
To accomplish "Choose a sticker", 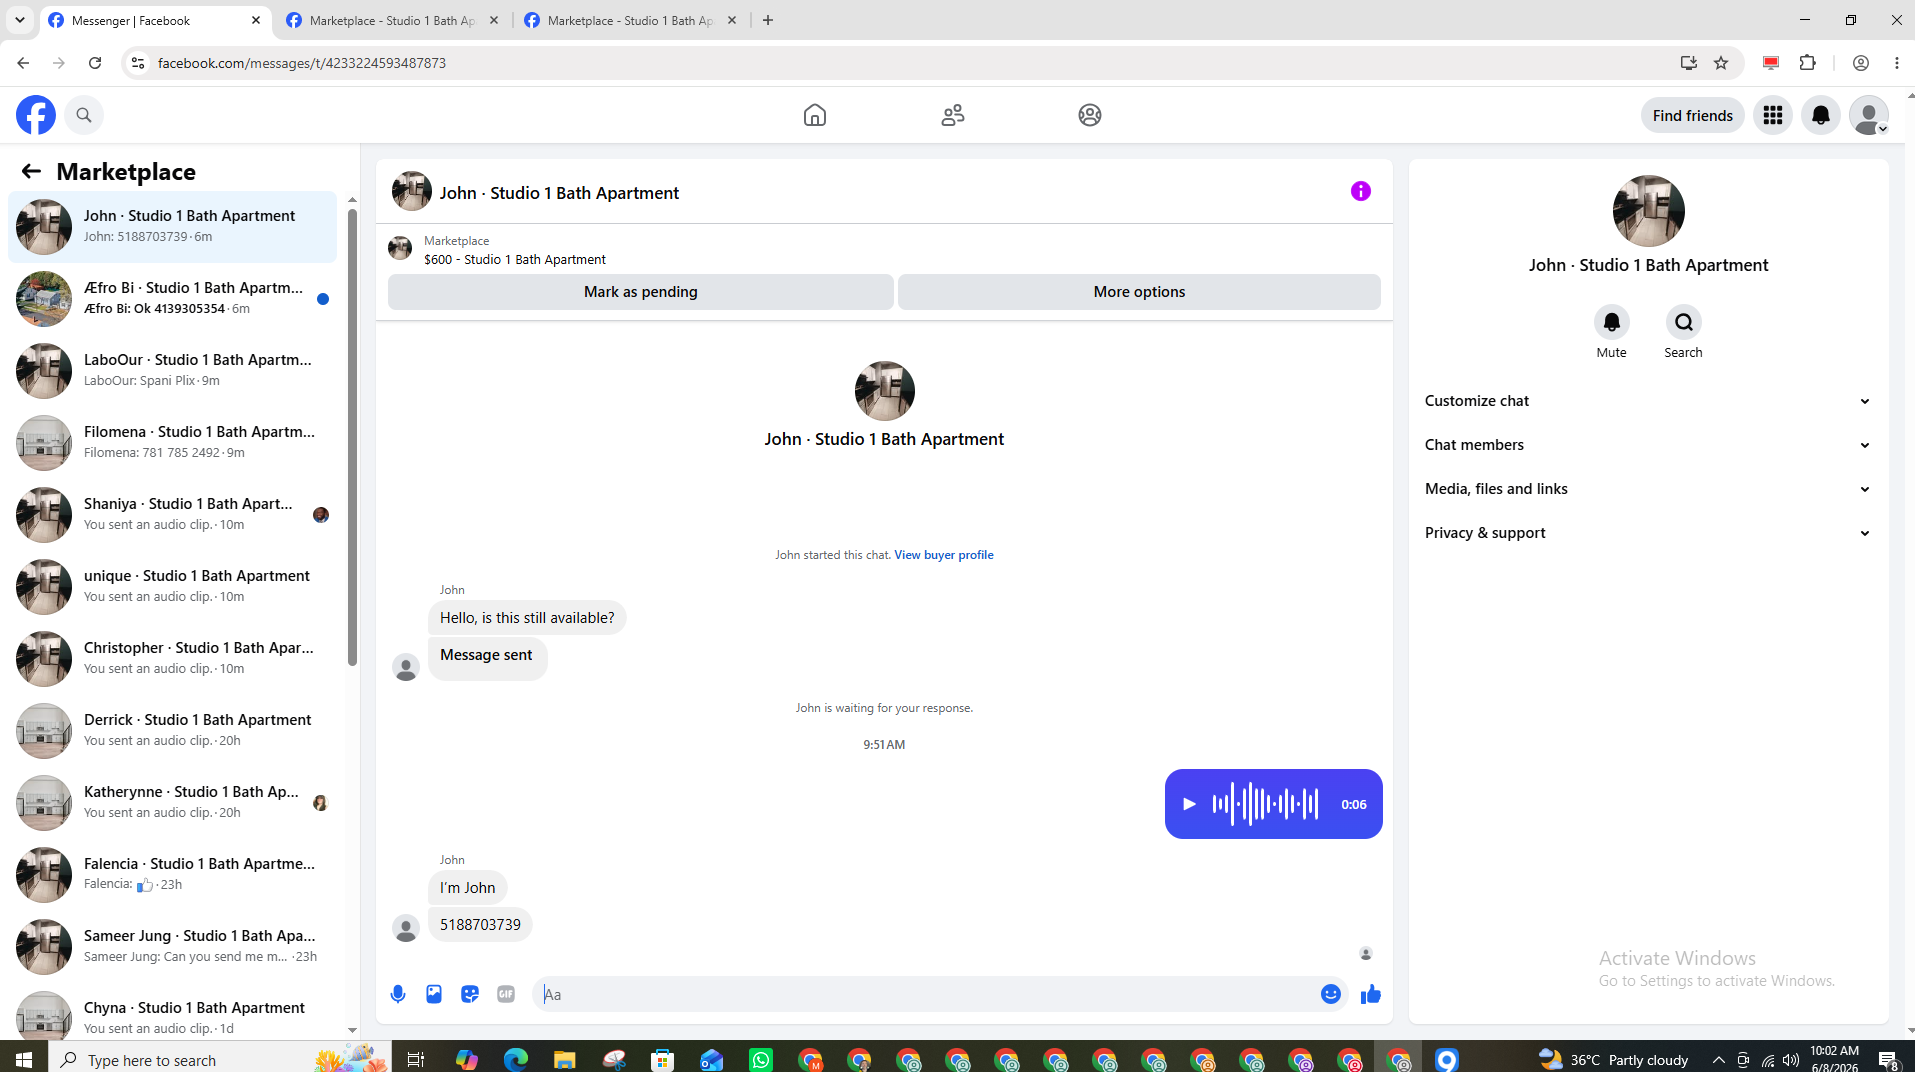I will tap(470, 994).
